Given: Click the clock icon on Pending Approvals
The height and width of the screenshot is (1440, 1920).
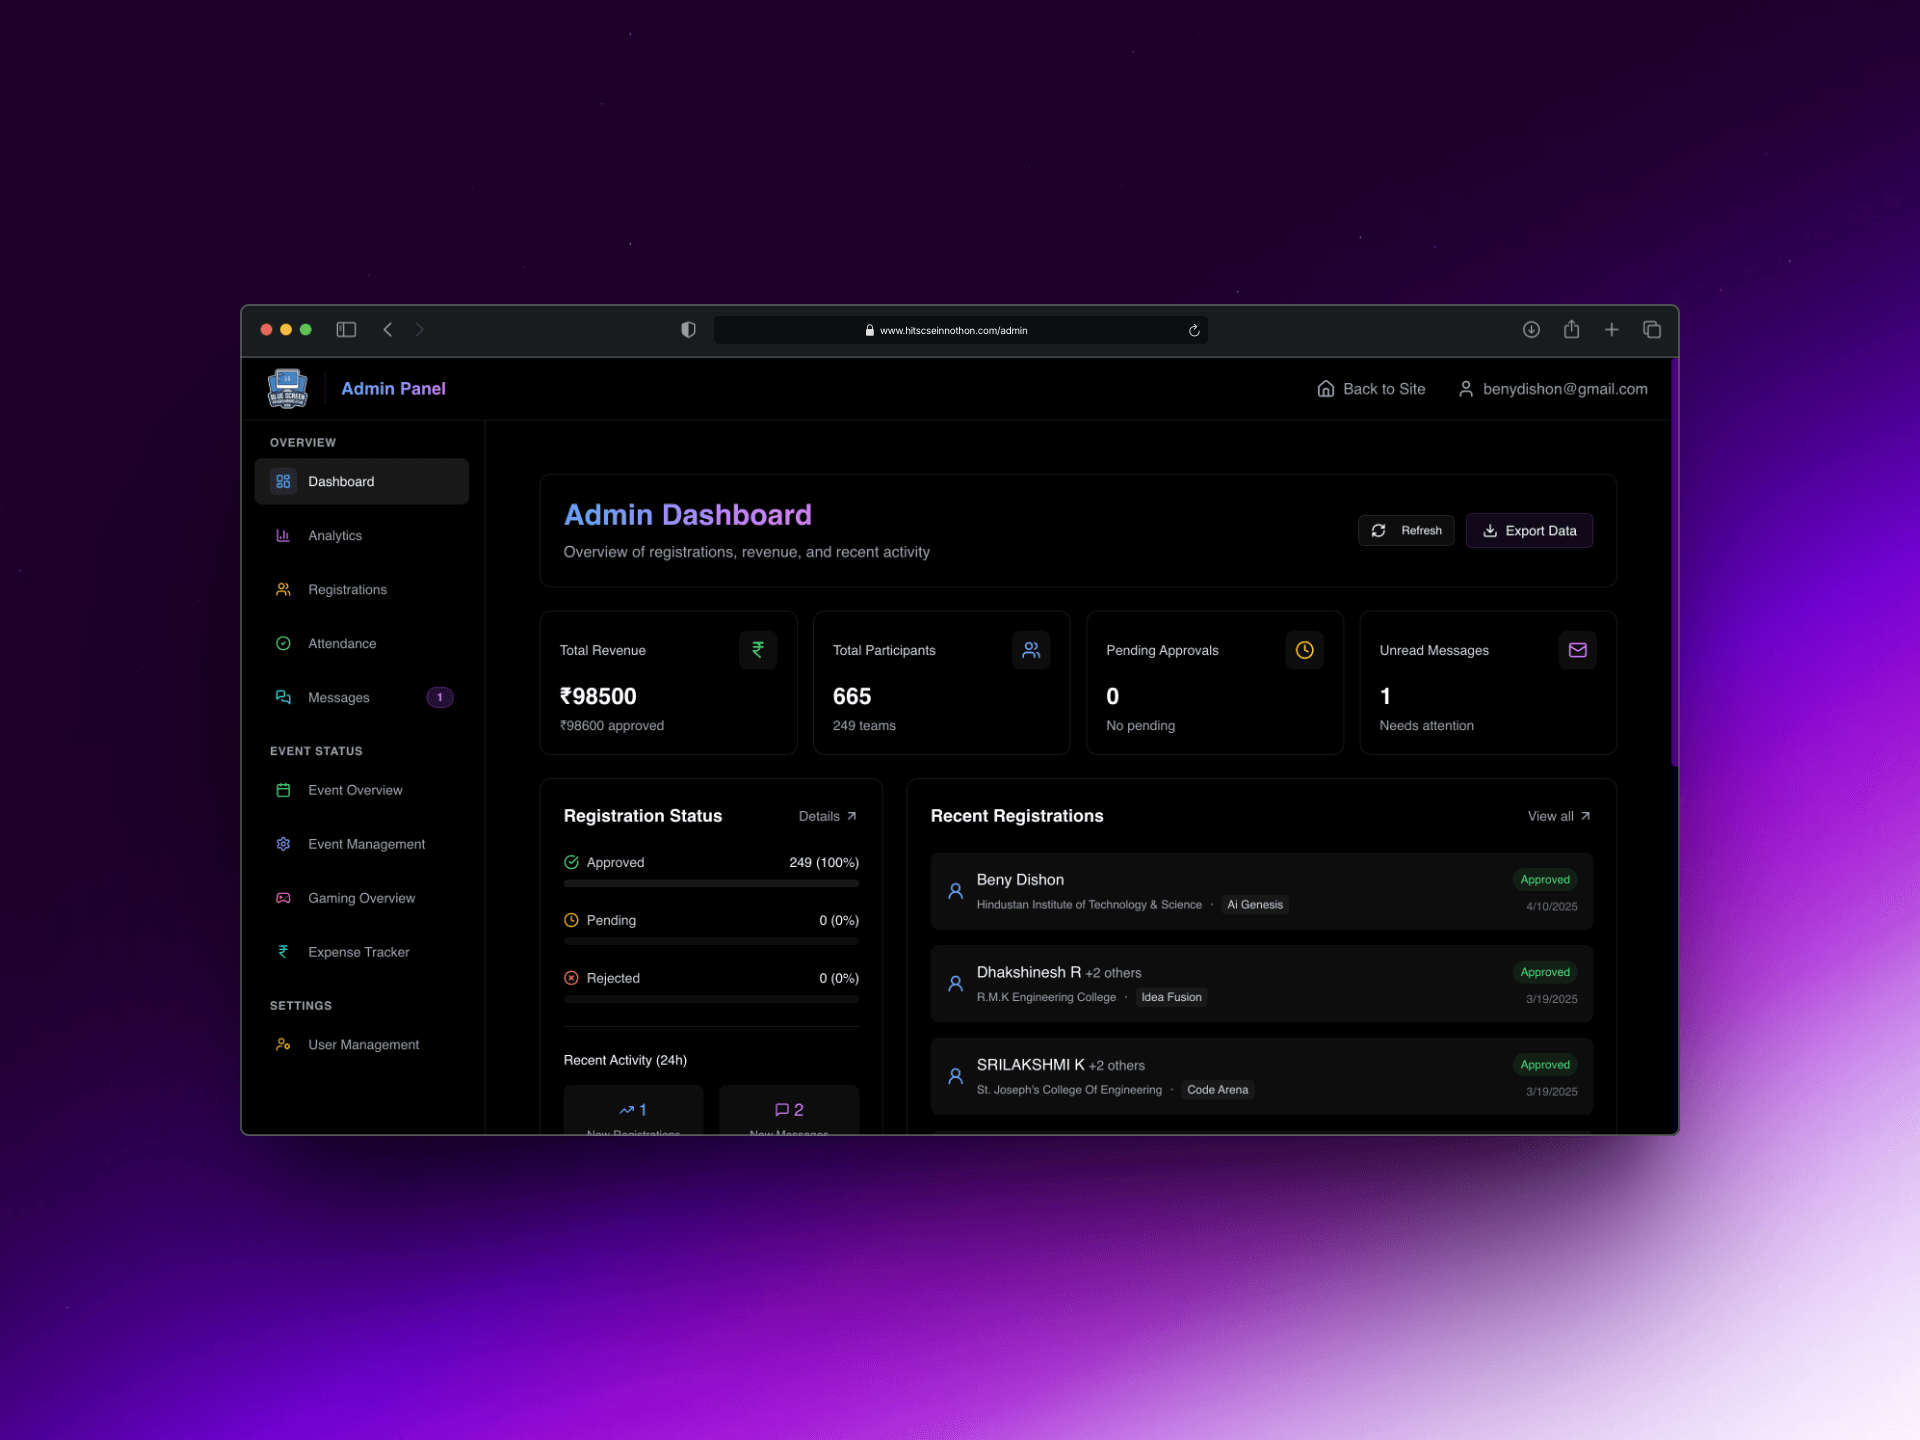Looking at the screenshot, I should pyautogui.click(x=1305, y=650).
